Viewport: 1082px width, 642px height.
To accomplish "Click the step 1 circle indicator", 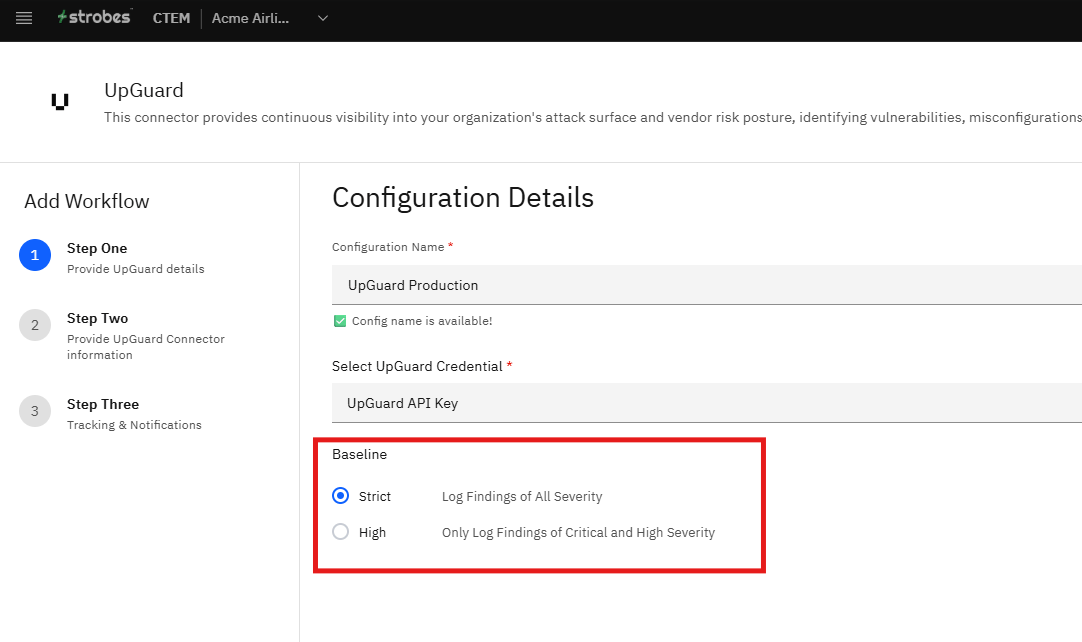I will 35,255.
